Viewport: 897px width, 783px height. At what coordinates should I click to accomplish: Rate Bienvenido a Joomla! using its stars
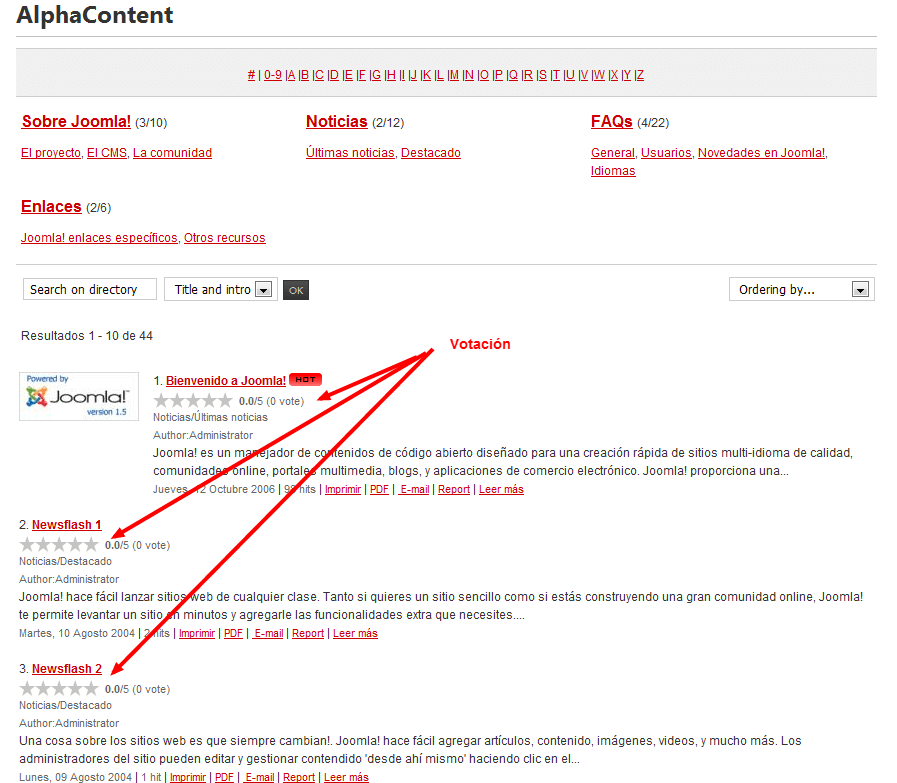193,400
